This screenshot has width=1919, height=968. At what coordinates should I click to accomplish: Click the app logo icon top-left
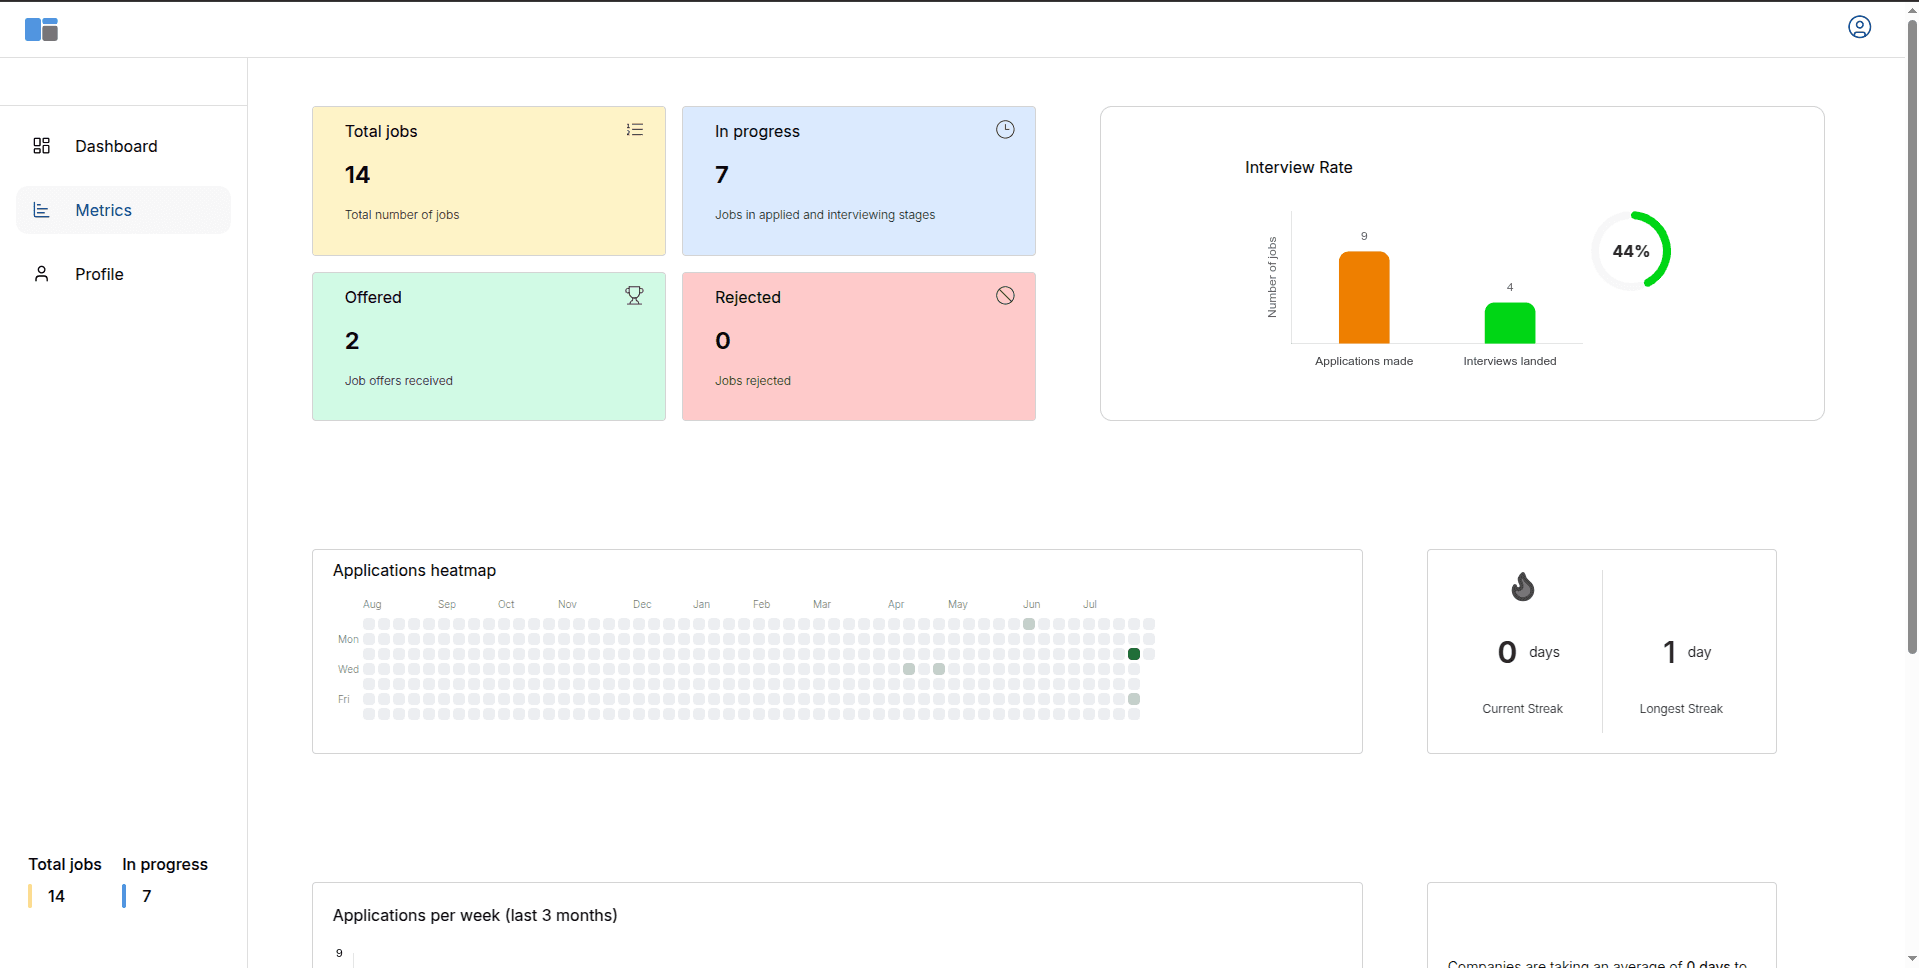click(x=41, y=28)
